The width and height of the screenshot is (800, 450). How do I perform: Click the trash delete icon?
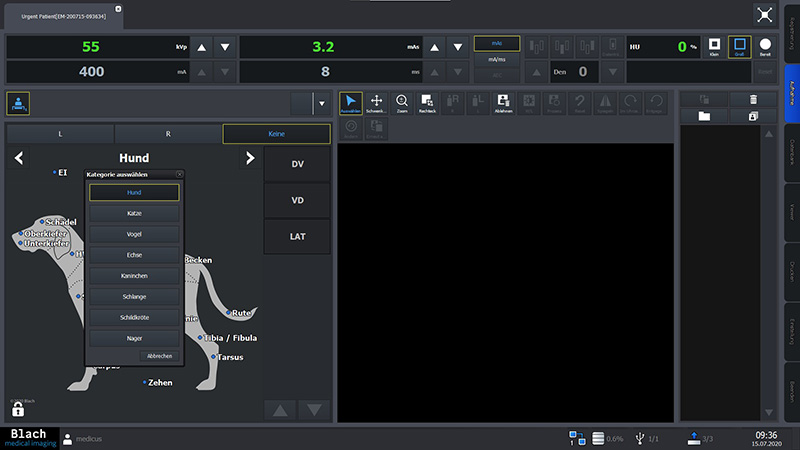pyautogui.click(x=754, y=99)
